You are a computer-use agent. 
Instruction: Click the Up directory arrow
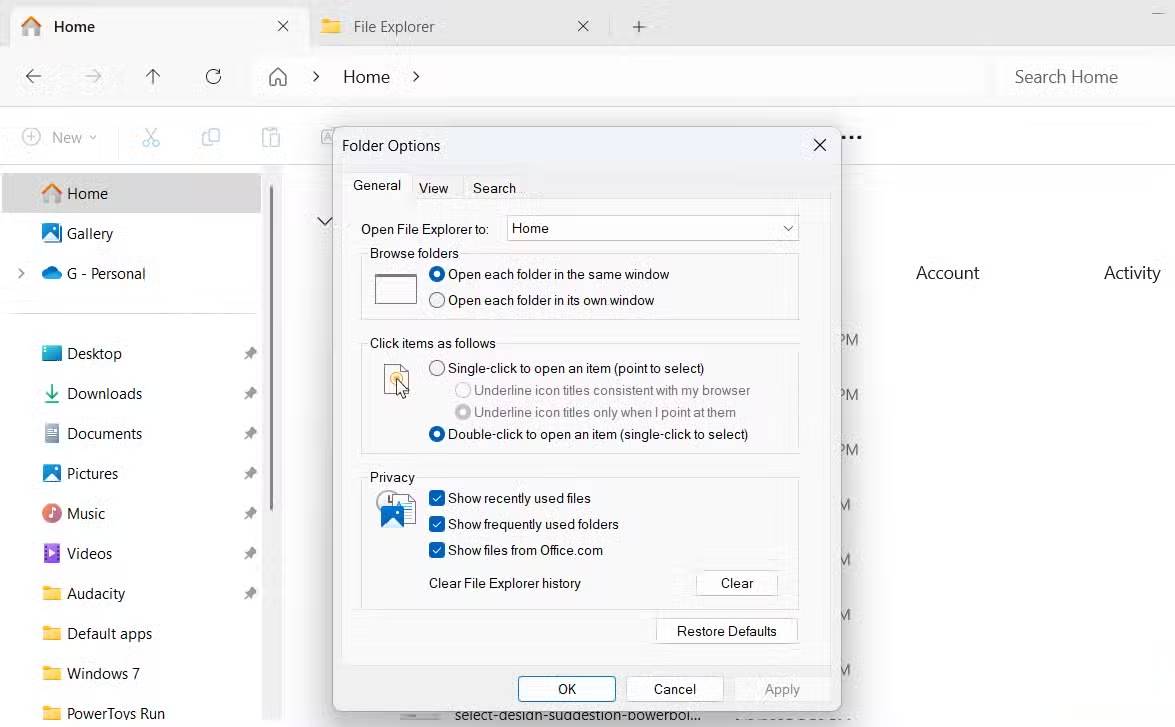(x=153, y=77)
